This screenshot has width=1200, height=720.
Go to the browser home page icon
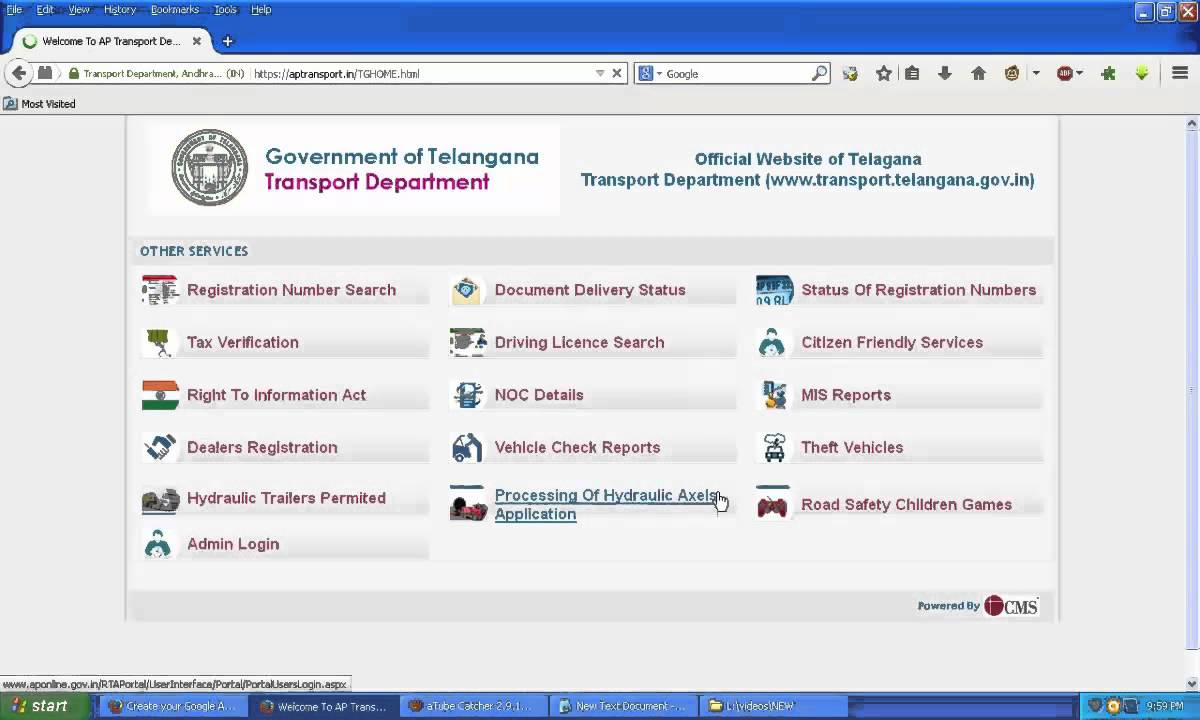(x=978, y=73)
